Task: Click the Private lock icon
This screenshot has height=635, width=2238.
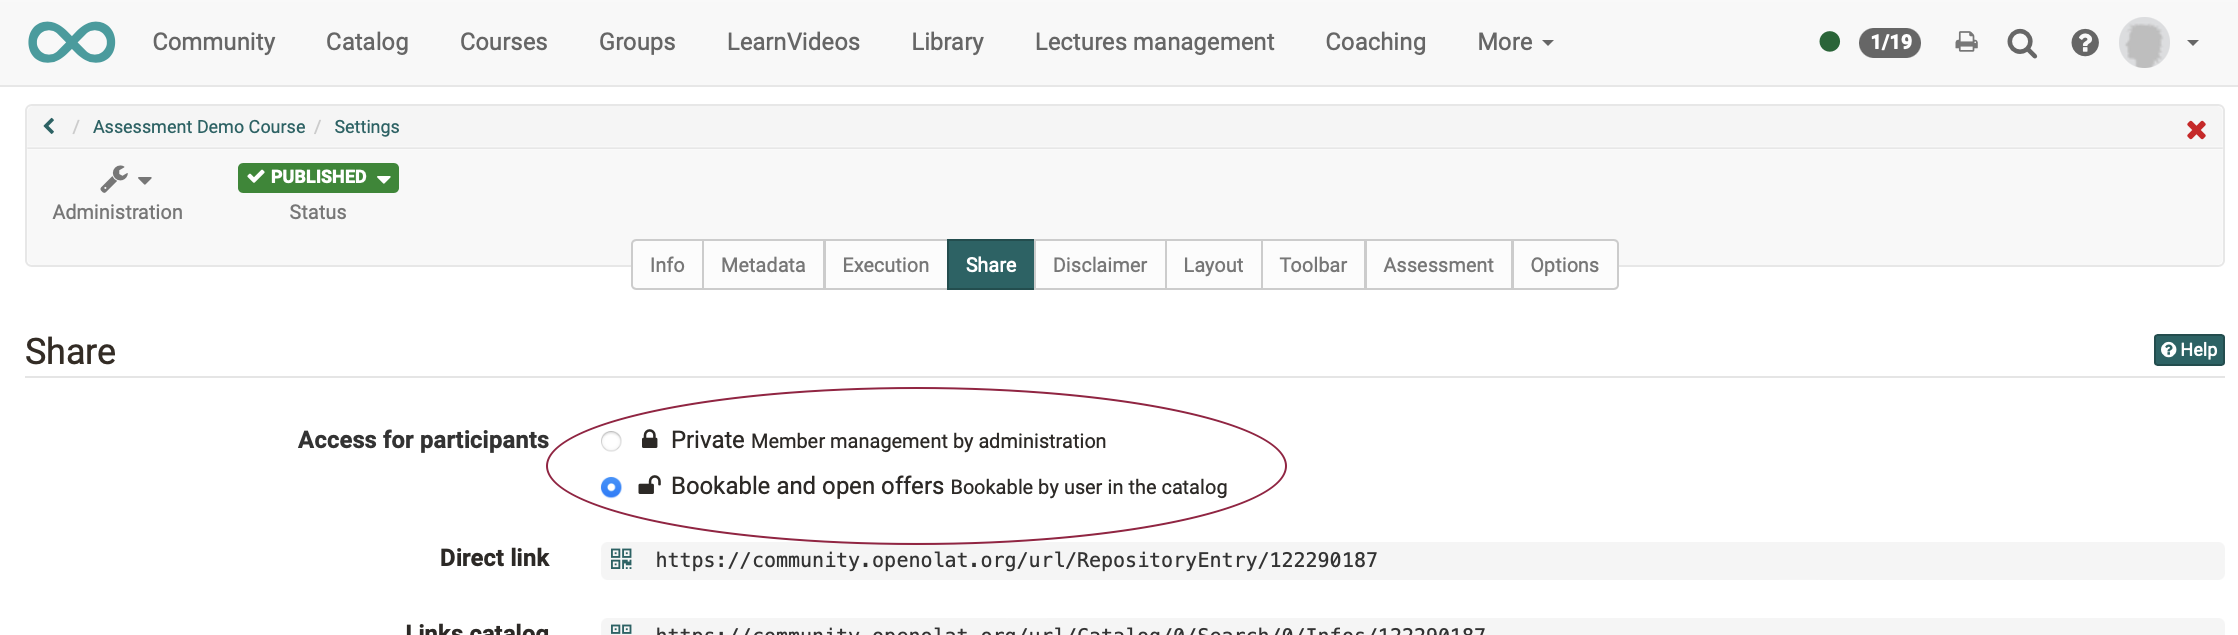Action: [649, 439]
